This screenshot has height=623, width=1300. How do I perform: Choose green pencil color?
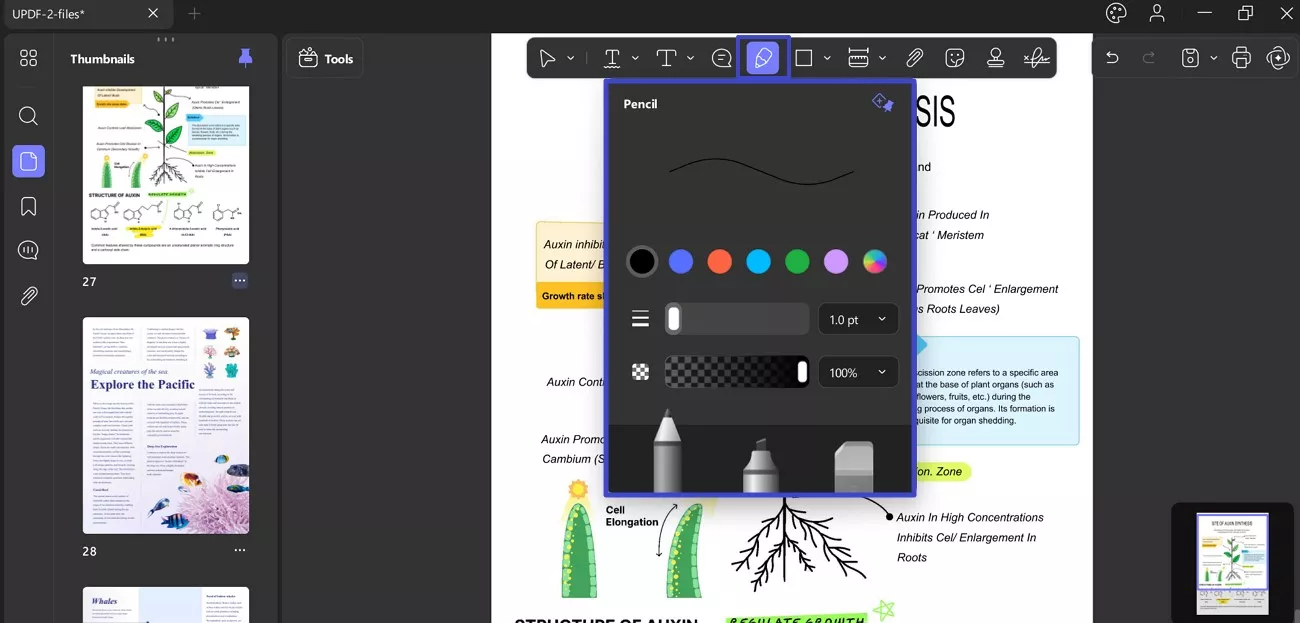coord(797,262)
